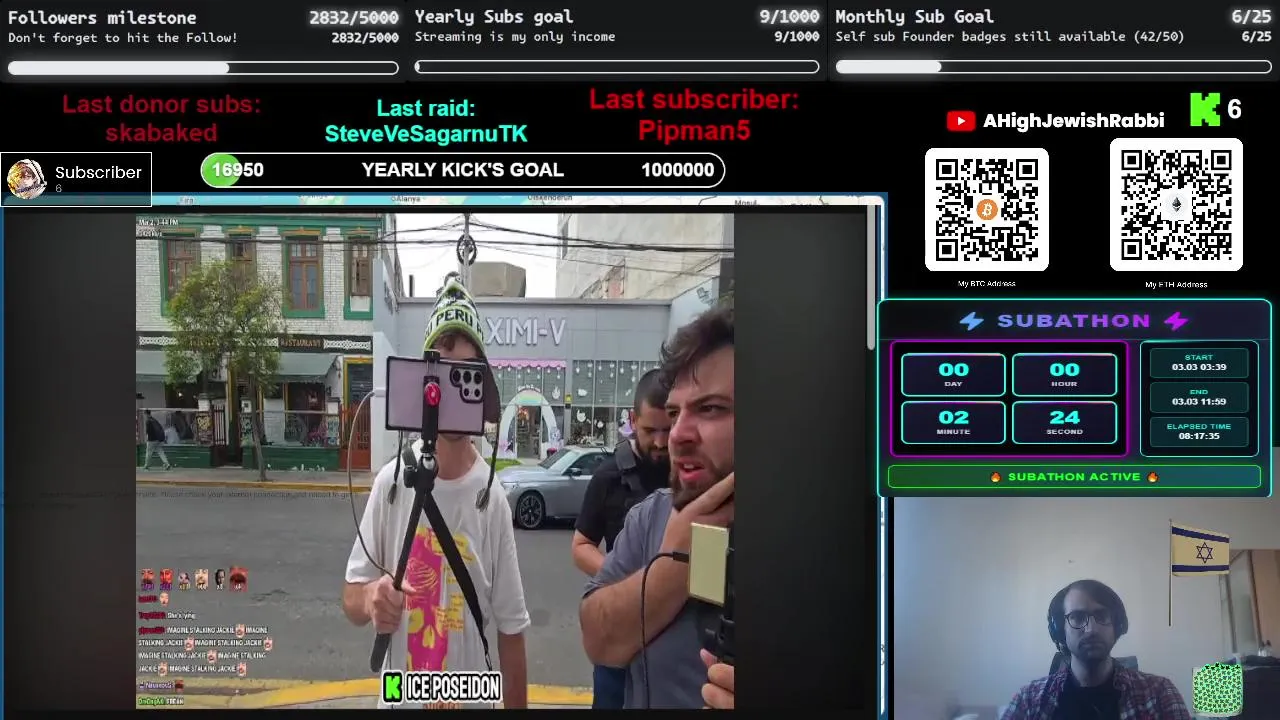Click the subathon SECOND counter showing 24
1280x720 pixels.
(x=1064, y=422)
